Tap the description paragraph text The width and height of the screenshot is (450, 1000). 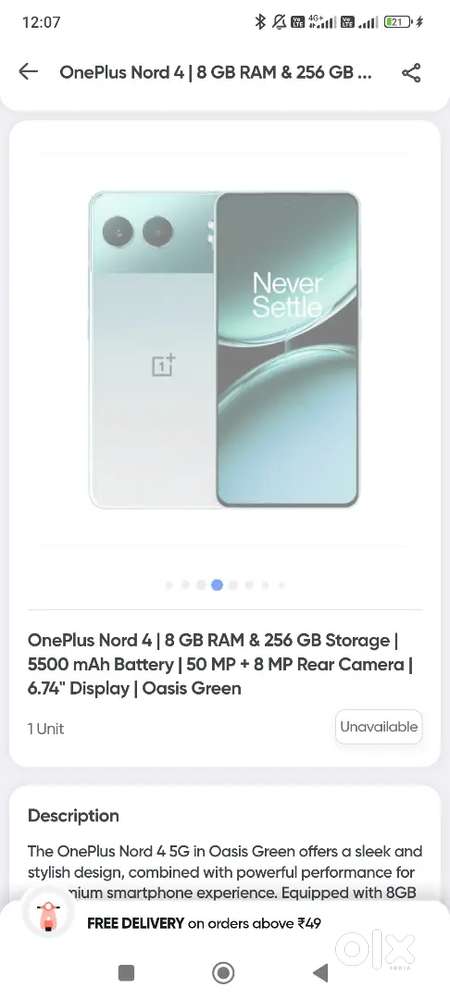coord(225,872)
